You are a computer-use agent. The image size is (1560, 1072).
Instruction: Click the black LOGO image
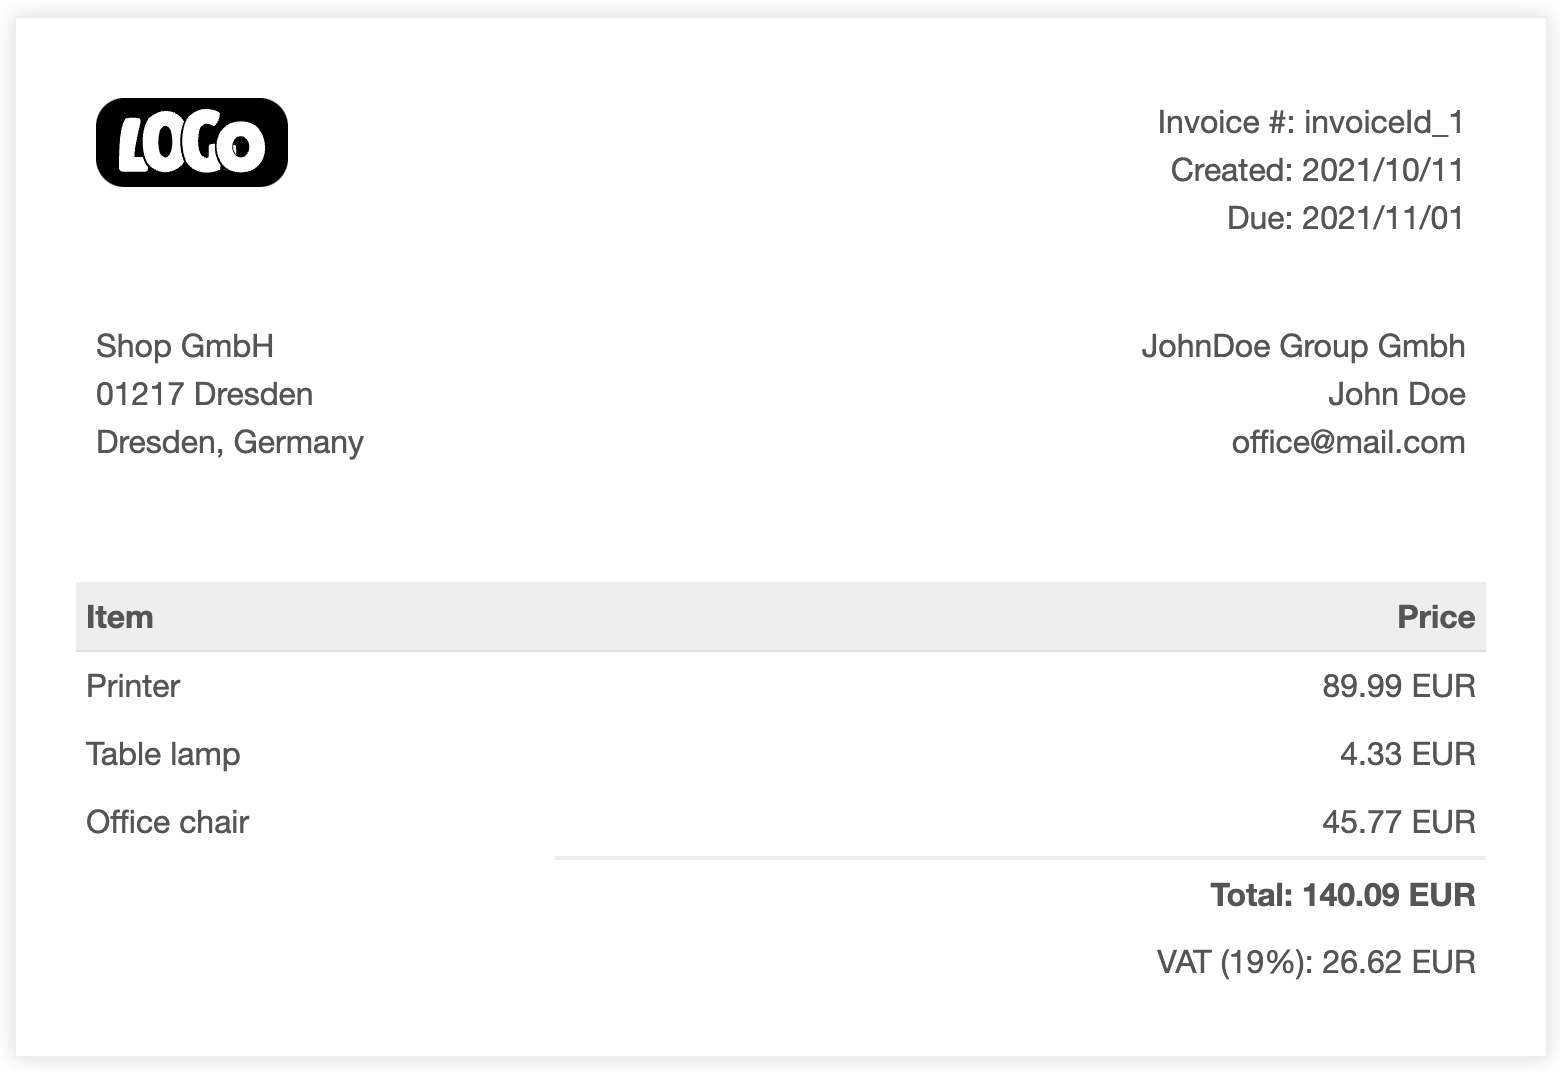(x=192, y=142)
